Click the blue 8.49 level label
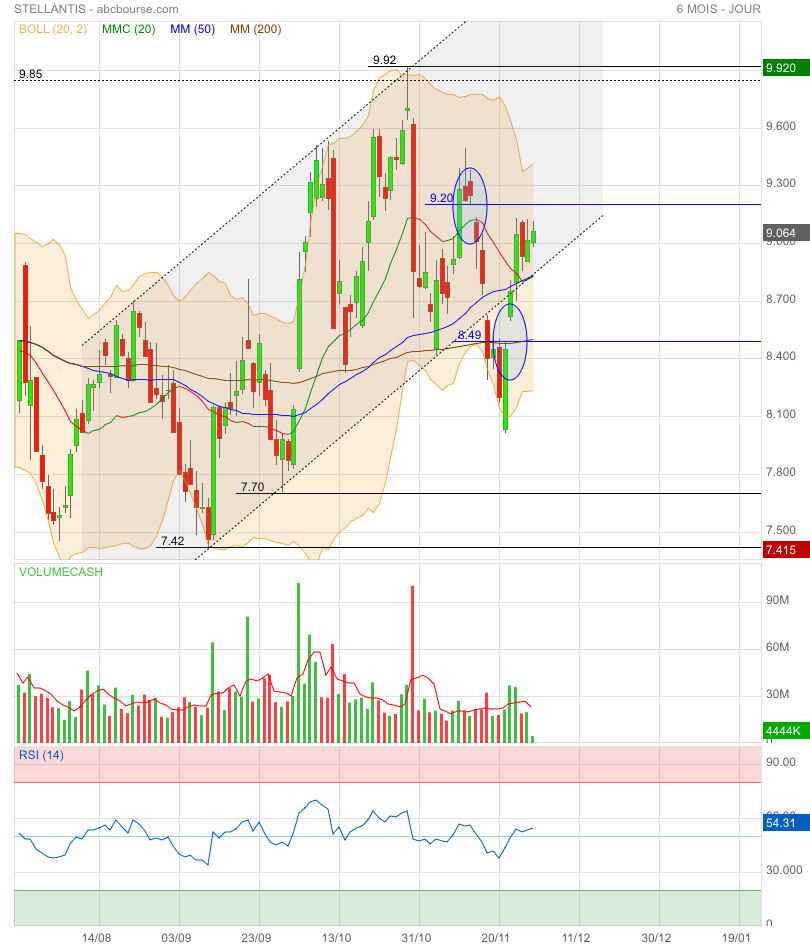The height and width of the screenshot is (948, 810). [x=470, y=335]
